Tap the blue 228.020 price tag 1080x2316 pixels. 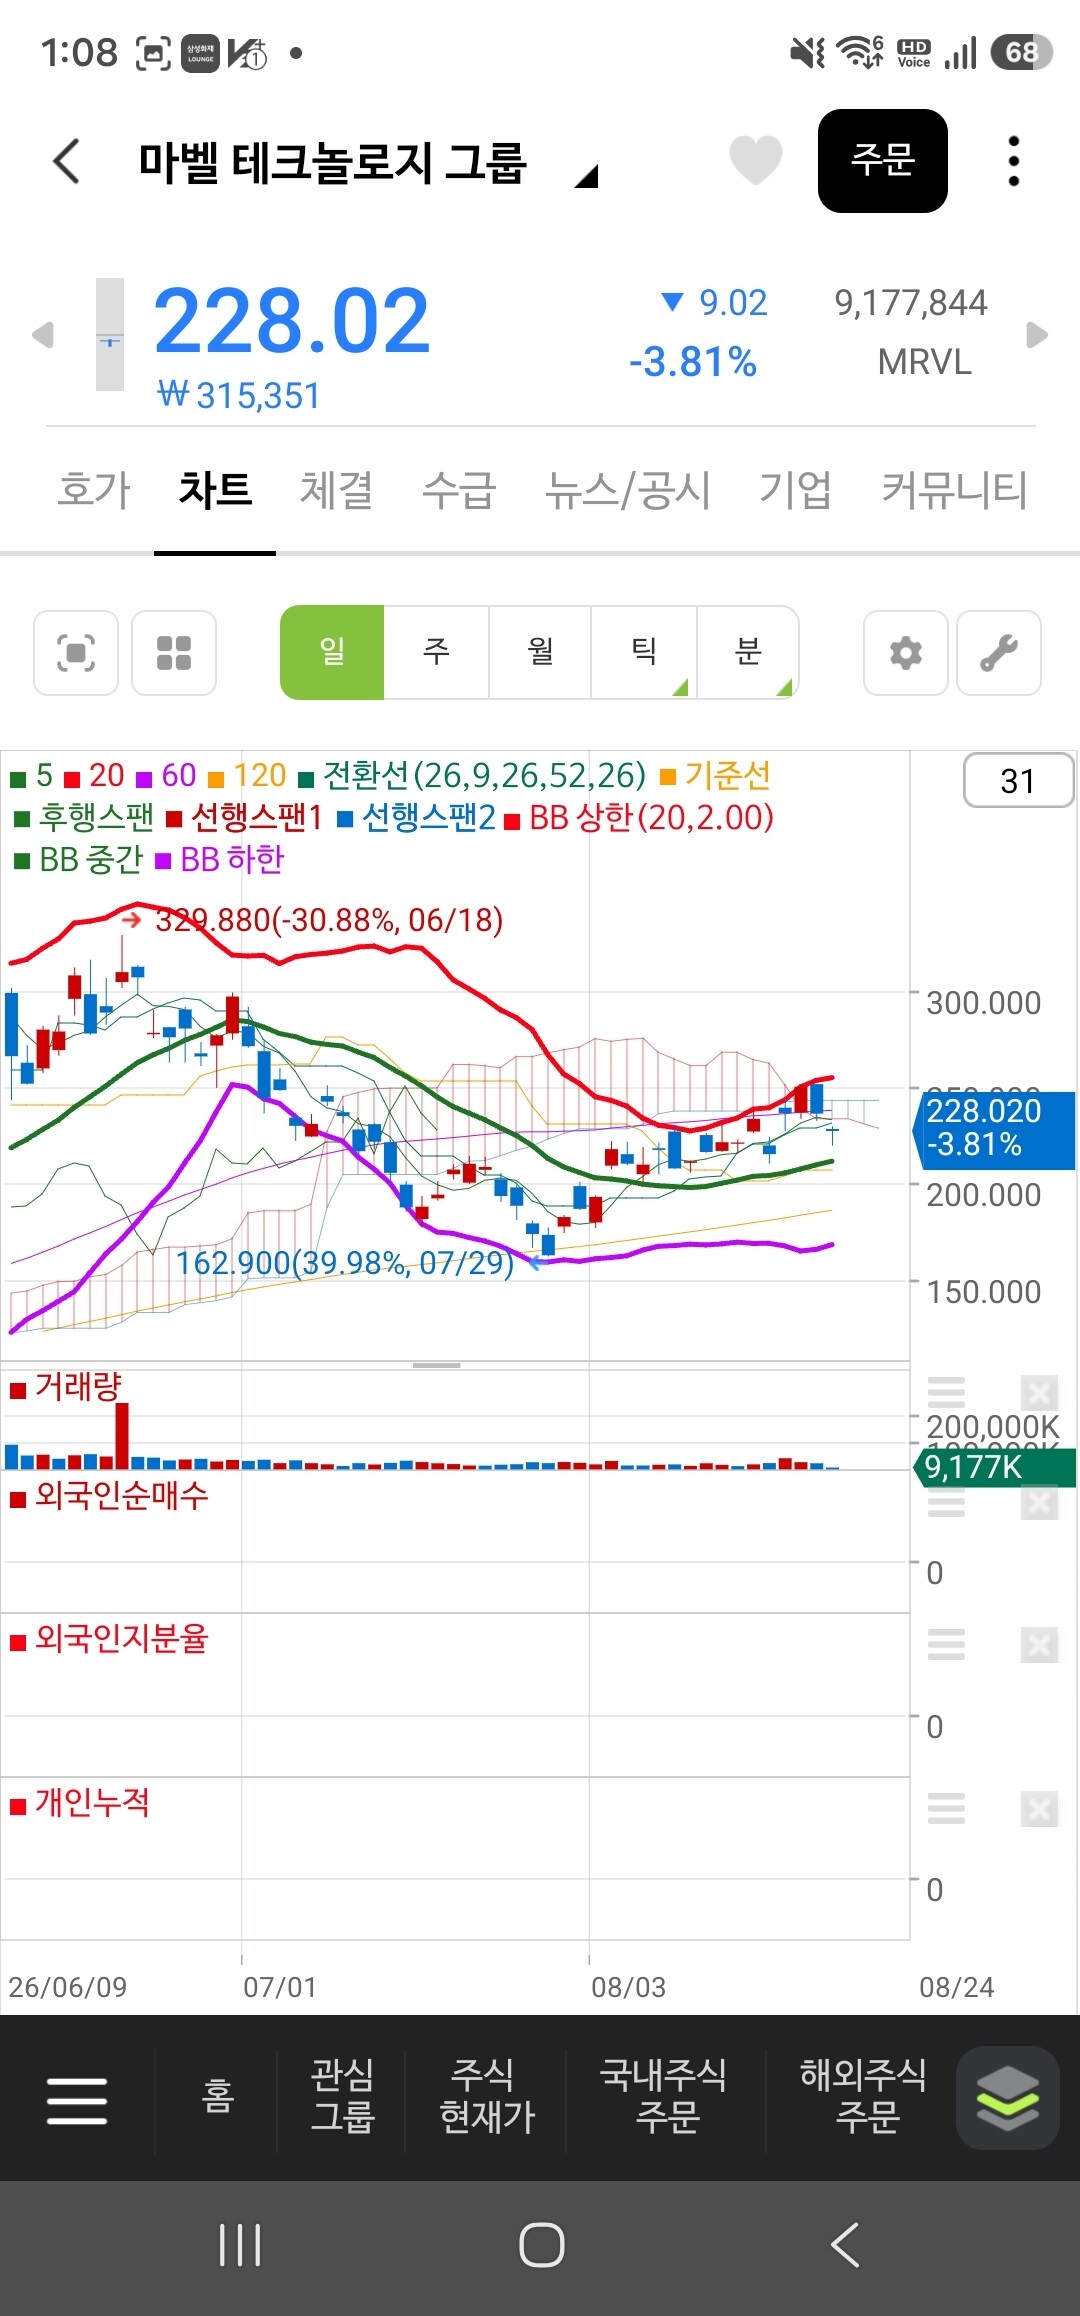[x=995, y=1130]
